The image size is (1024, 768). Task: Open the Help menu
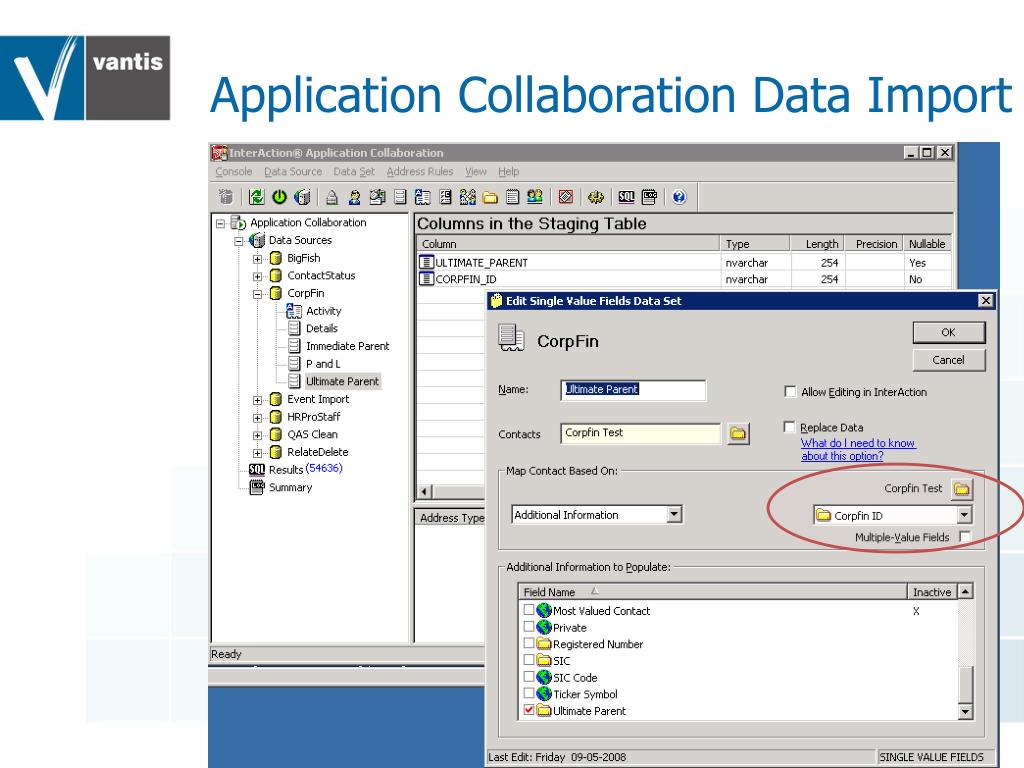coord(509,171)
